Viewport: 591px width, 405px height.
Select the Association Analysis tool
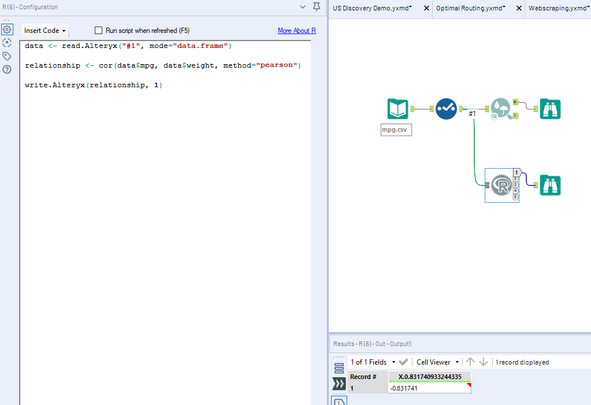coord(501,109)
